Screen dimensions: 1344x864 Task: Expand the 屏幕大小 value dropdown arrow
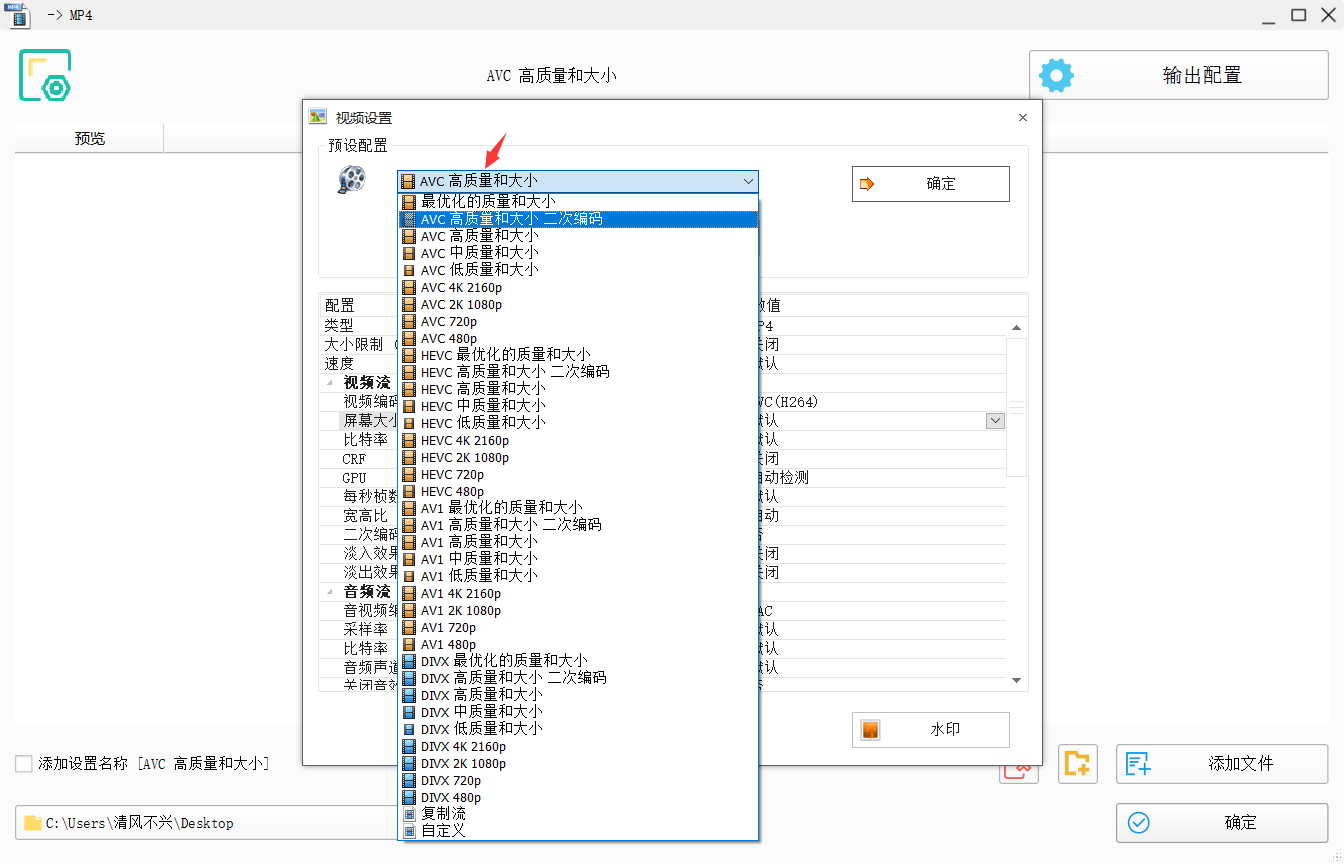pyautogui.click(x=995, y=421)
